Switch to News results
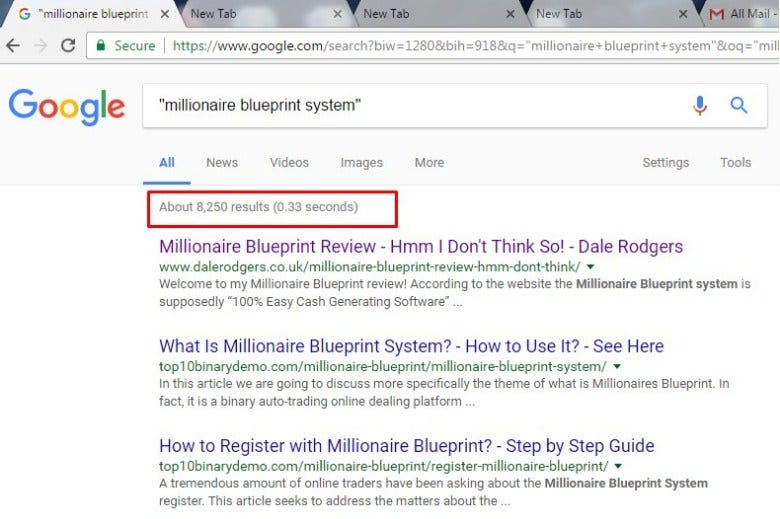Viewport: 780px width, 519px height. pos(222,163)
